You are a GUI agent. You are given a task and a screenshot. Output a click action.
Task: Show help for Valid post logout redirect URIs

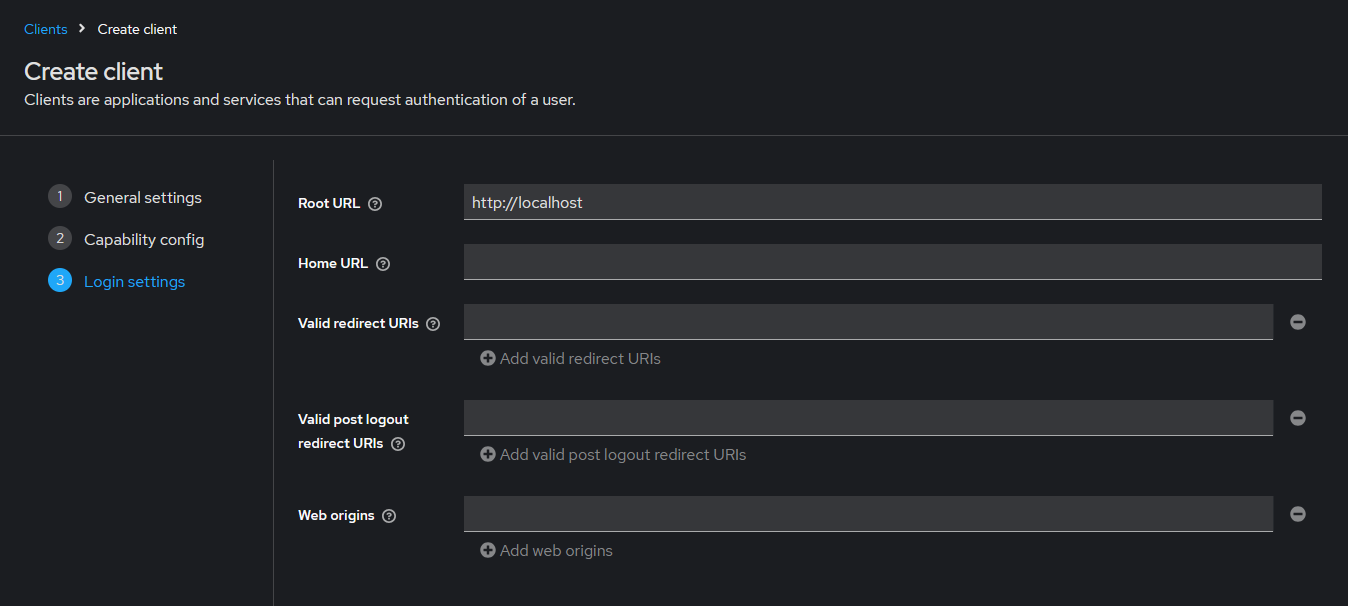coord(398,444)
